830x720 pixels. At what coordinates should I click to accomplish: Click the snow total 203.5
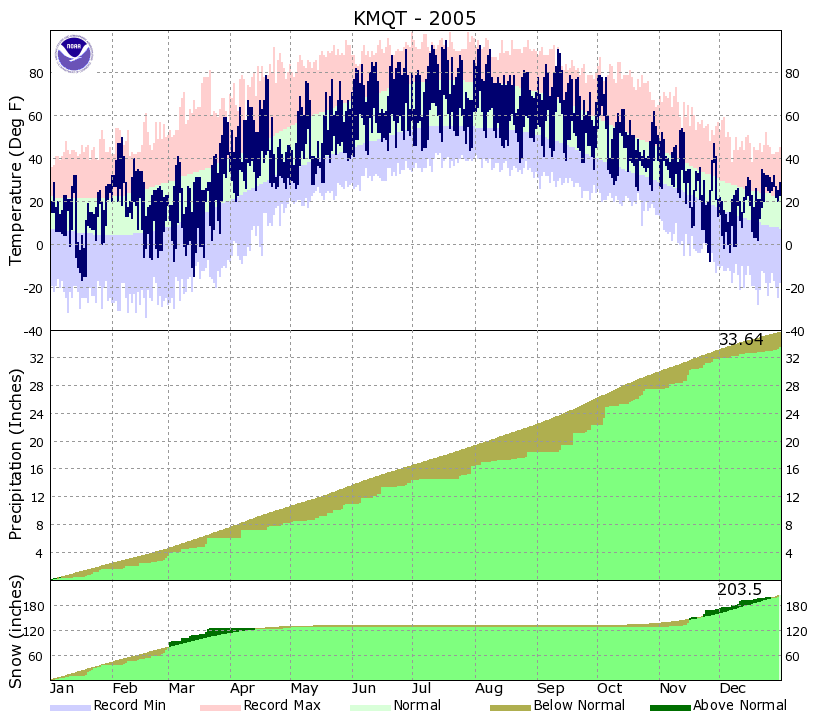[739, 589]
